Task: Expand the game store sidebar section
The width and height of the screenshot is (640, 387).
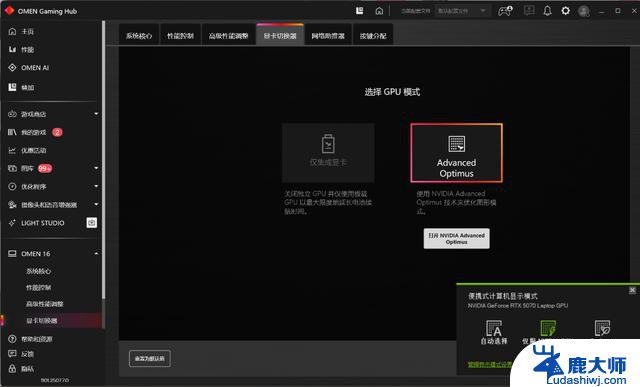Action: 96,113
